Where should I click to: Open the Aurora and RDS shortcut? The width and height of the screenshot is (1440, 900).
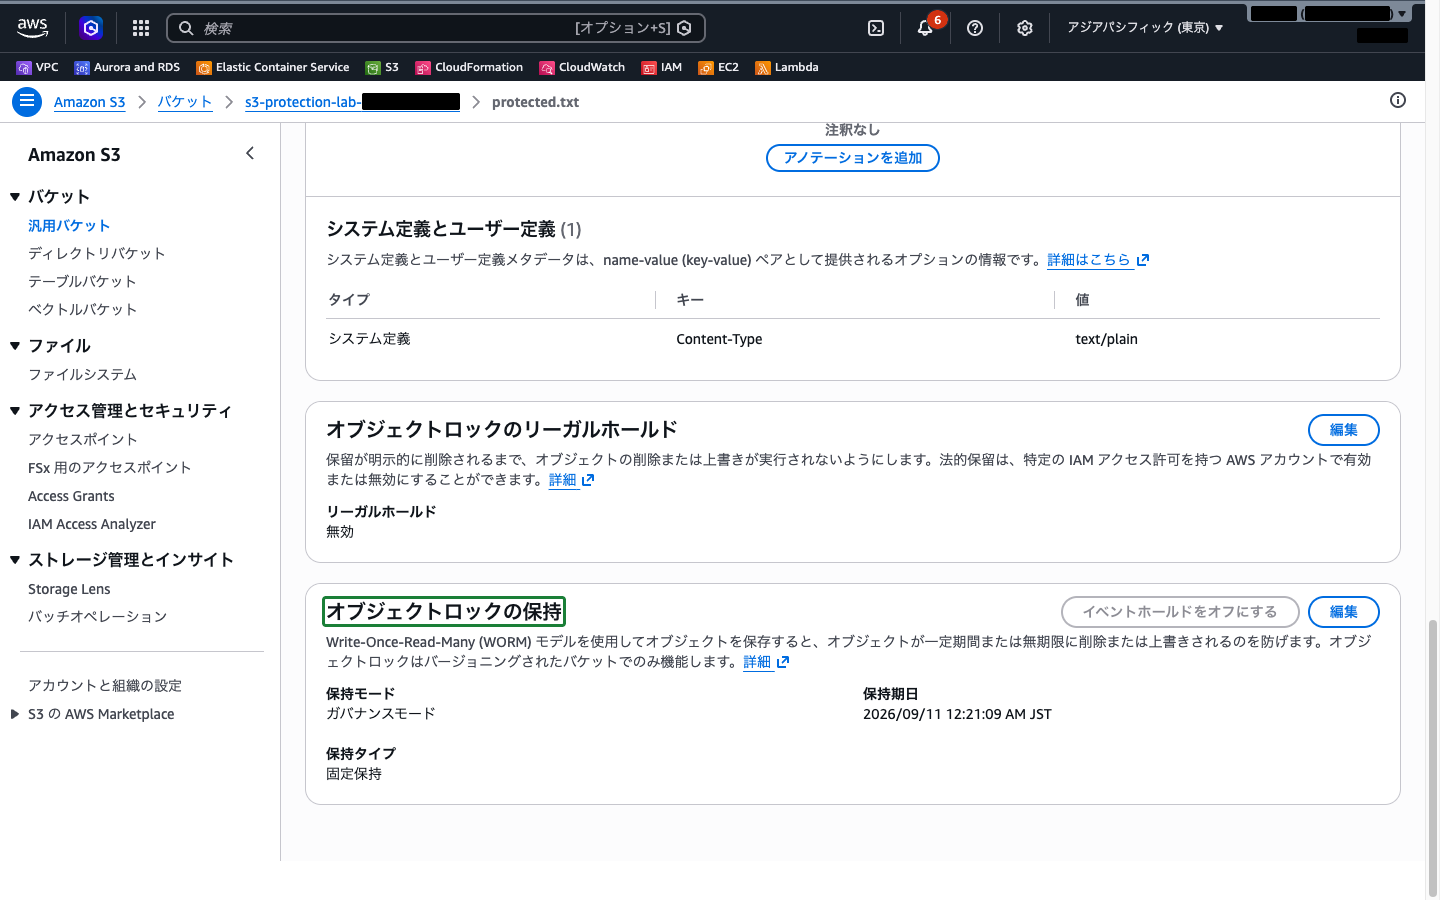point(127,67)
